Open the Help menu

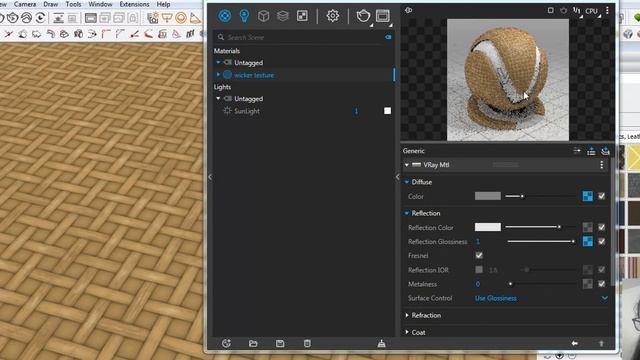click(x=163, y=4)
